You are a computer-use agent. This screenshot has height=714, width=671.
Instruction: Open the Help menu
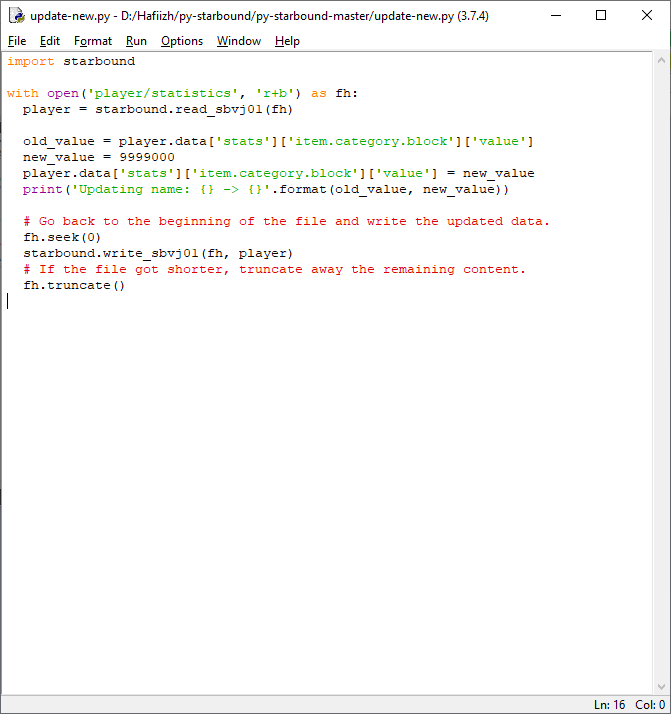(x=287, y=41)
